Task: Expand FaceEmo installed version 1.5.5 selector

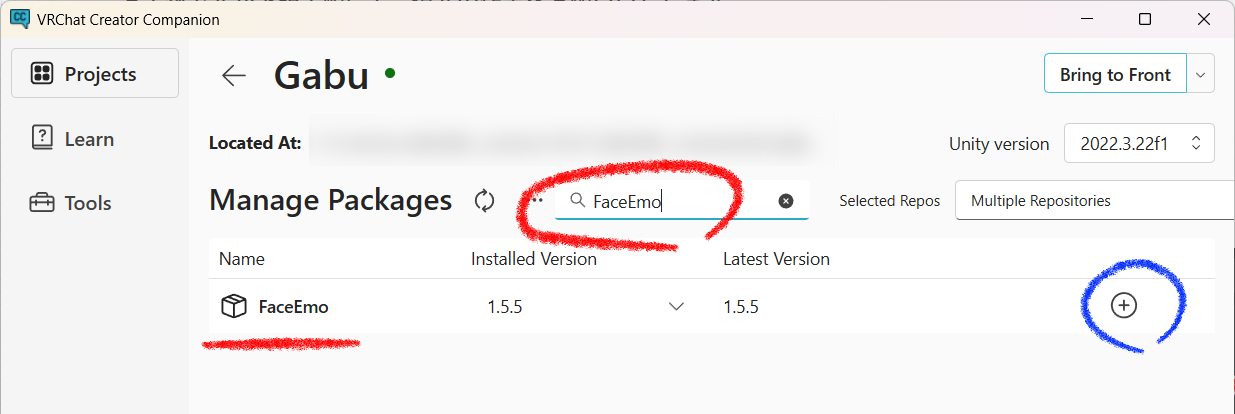Action: point(676,307)
